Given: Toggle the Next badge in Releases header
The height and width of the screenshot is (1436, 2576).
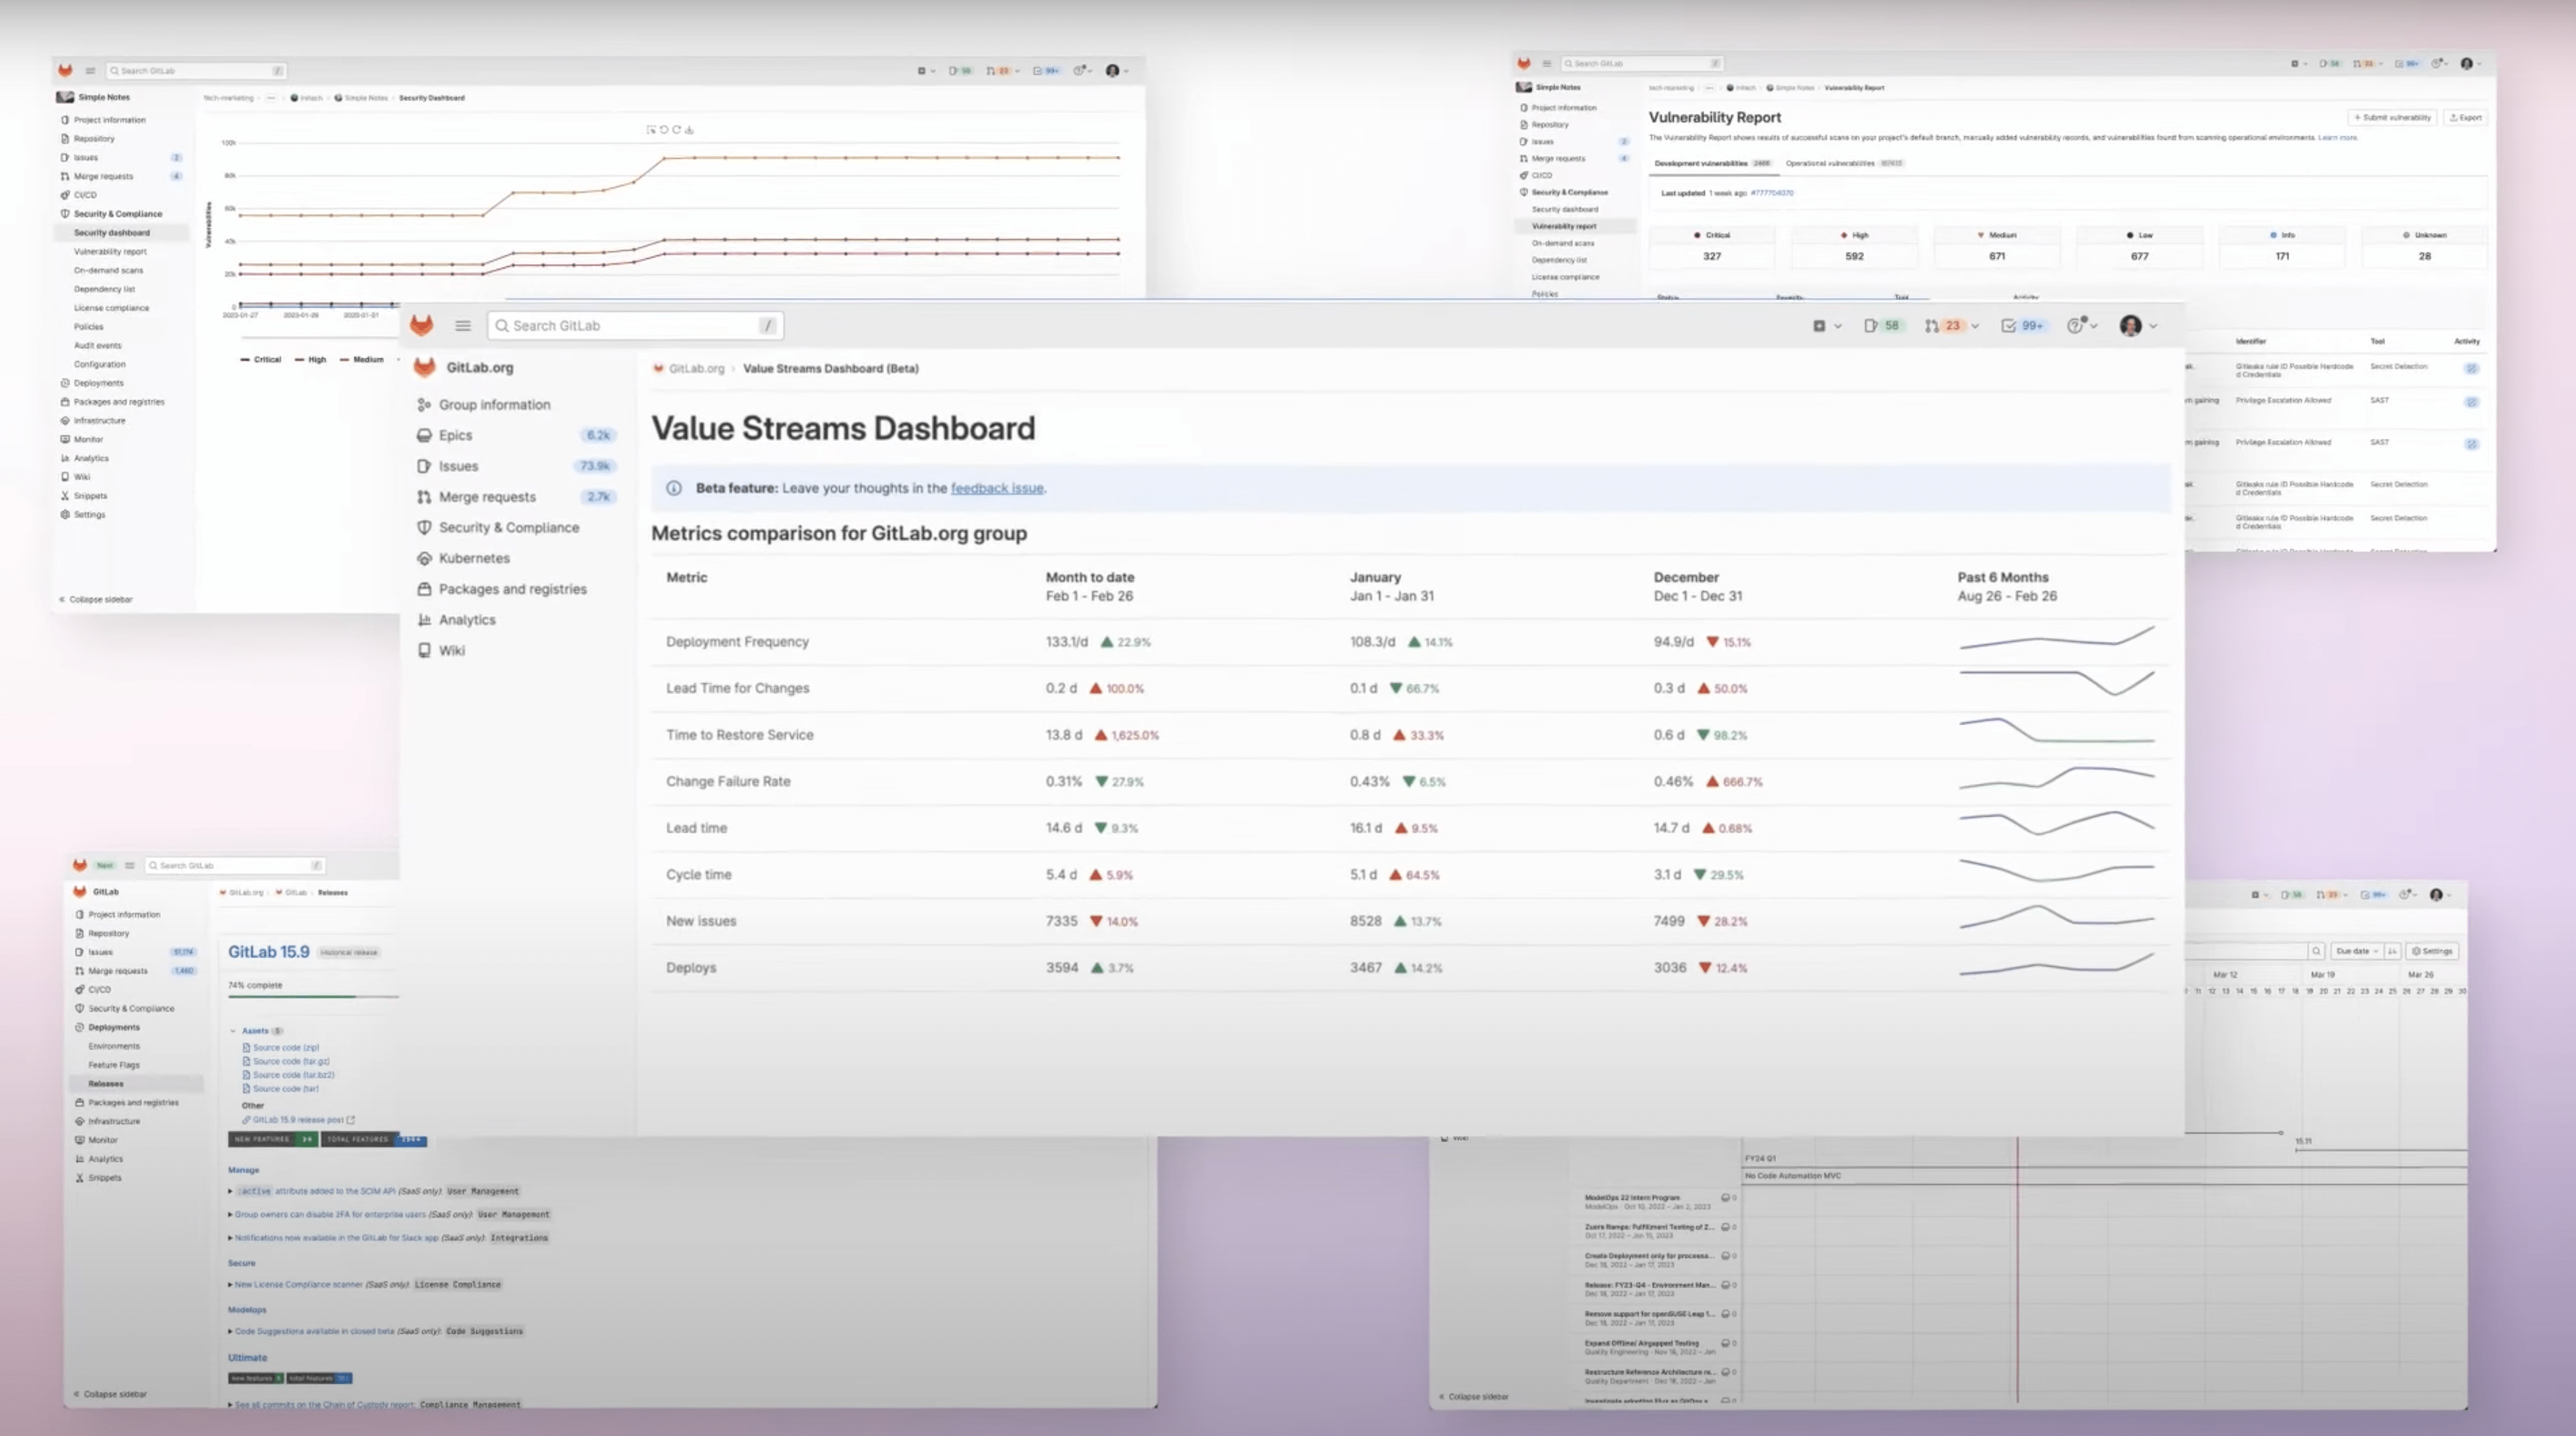Looking at the screenshot, I should coord(105,865).
